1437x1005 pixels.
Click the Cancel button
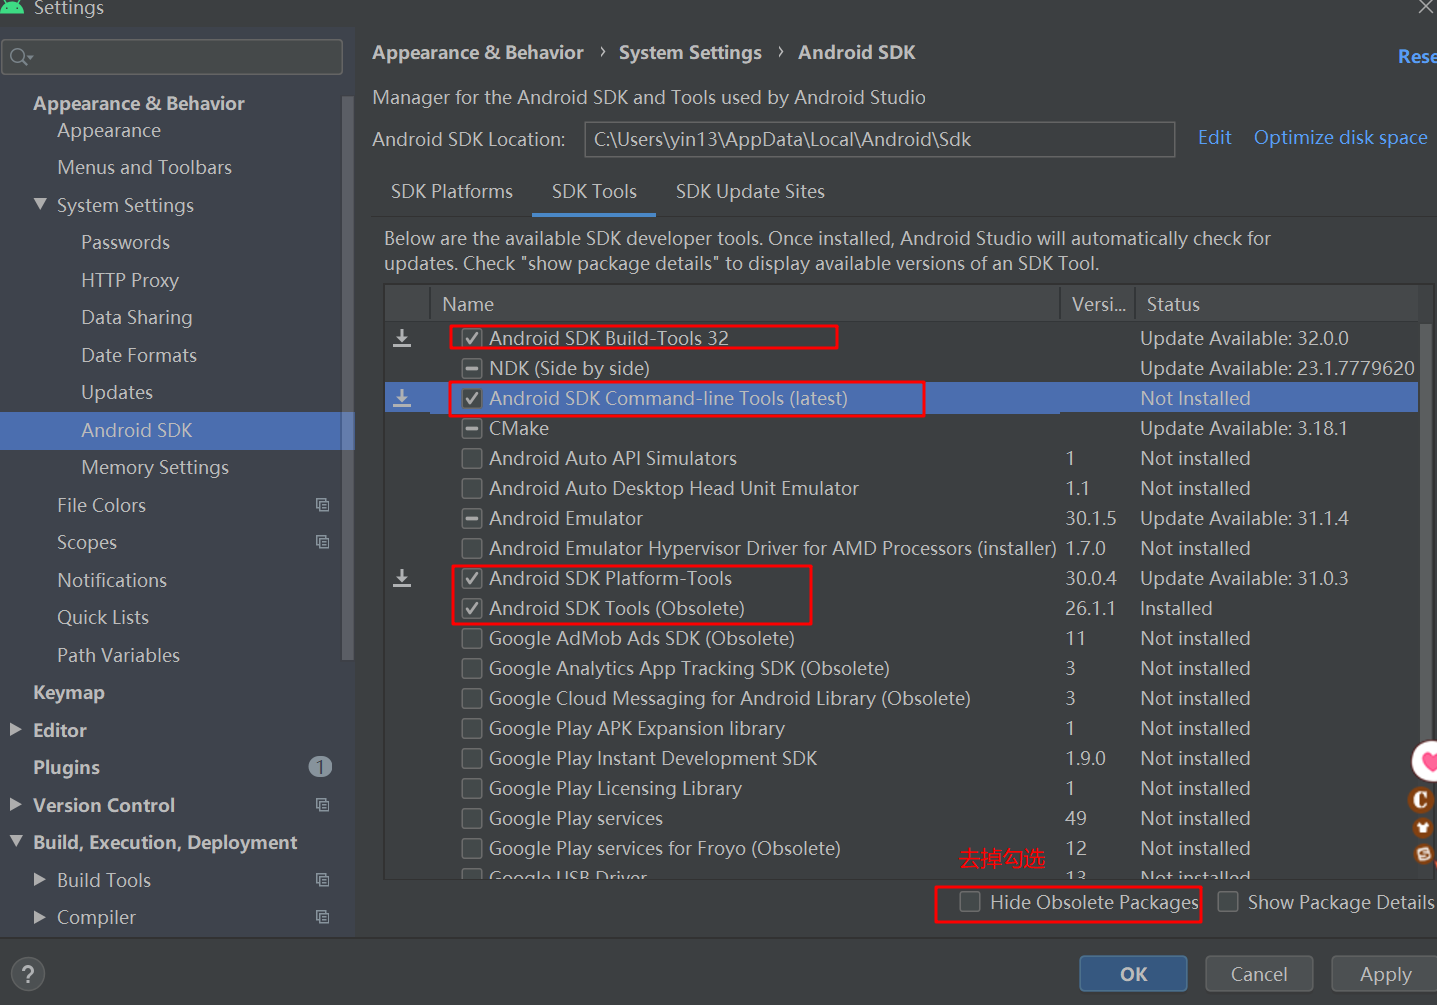tap(1259, 973)
